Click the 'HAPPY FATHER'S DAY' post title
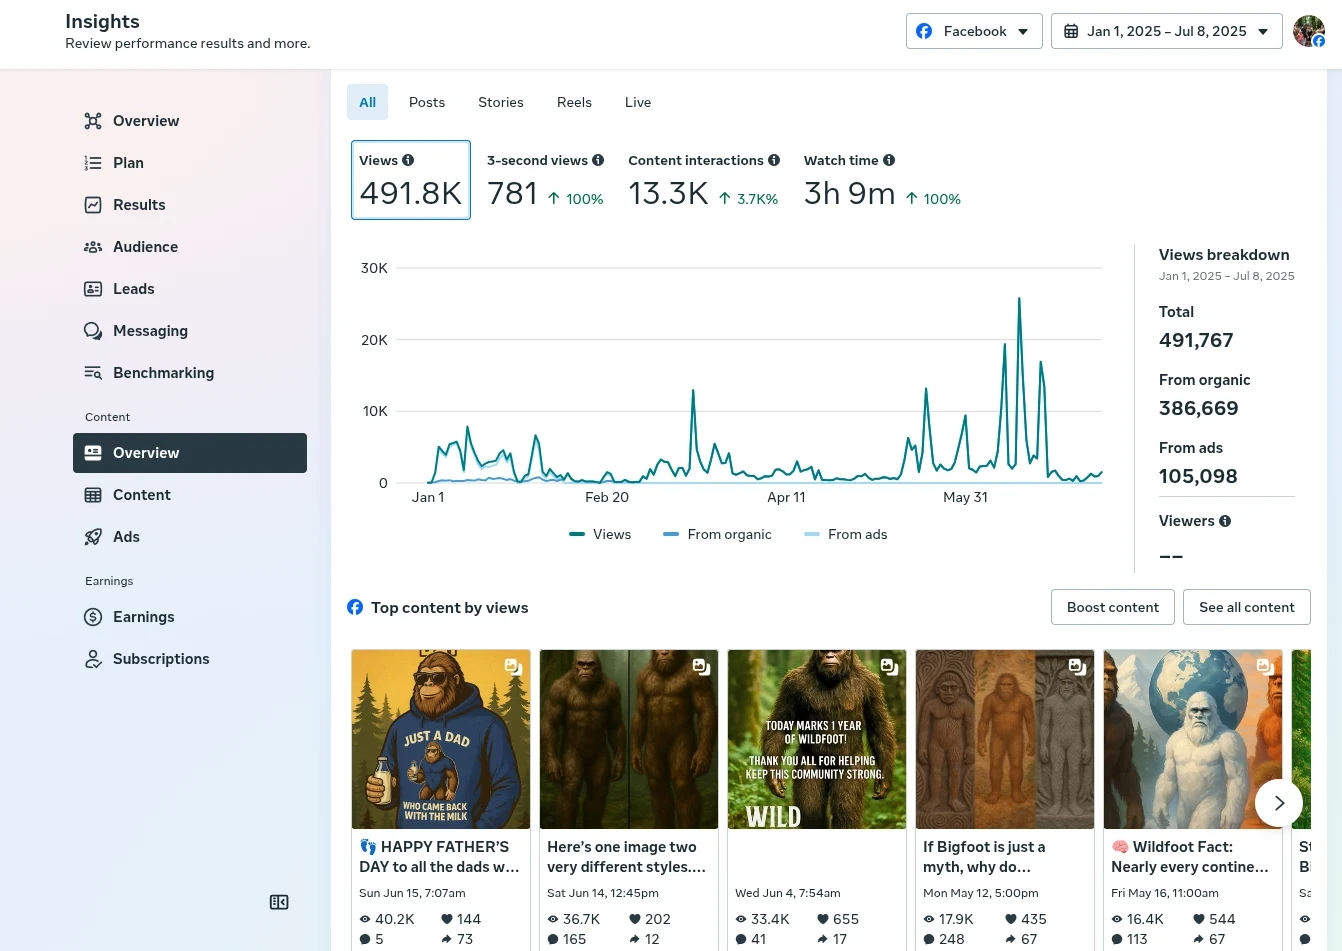 coord(440,857)
